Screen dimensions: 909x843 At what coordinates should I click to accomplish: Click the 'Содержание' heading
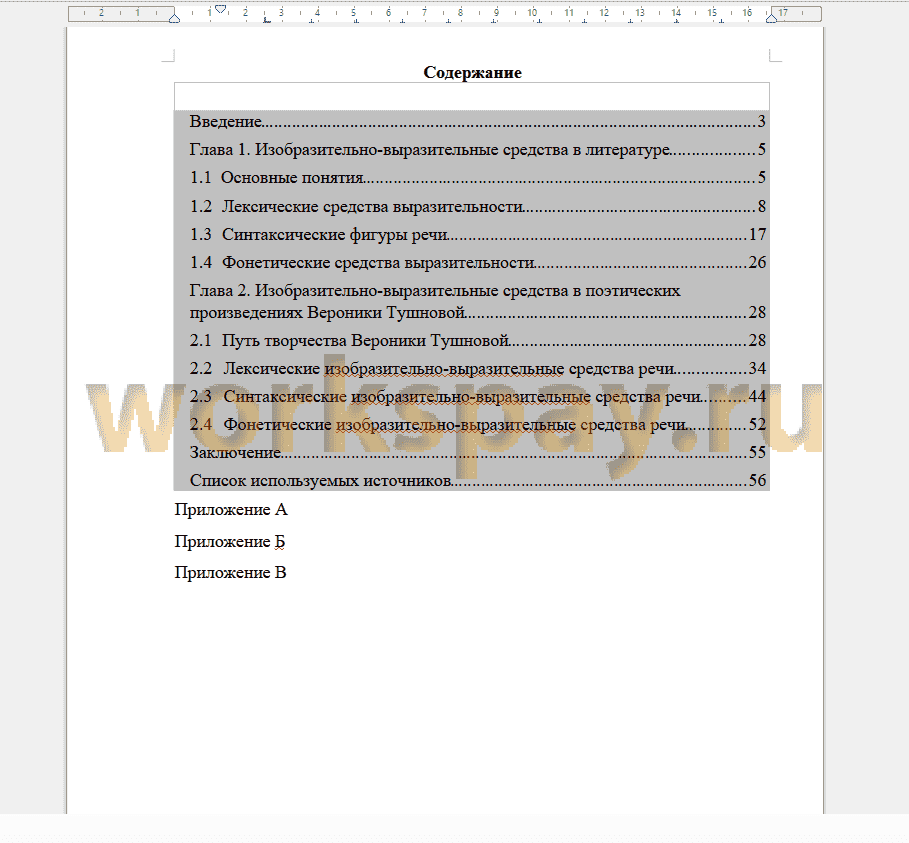click(x=472, y=72)
